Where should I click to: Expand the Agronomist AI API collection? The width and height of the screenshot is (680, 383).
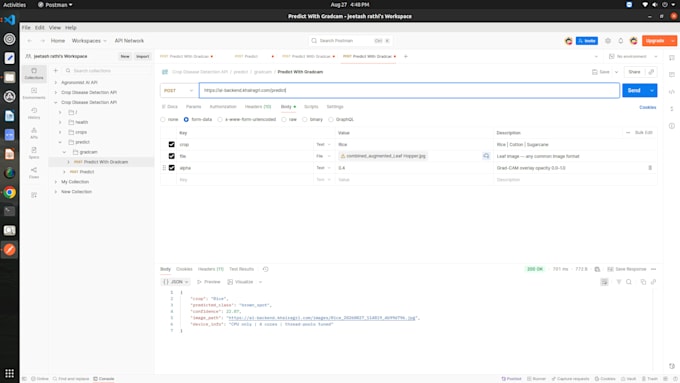(x=56, y=82)
